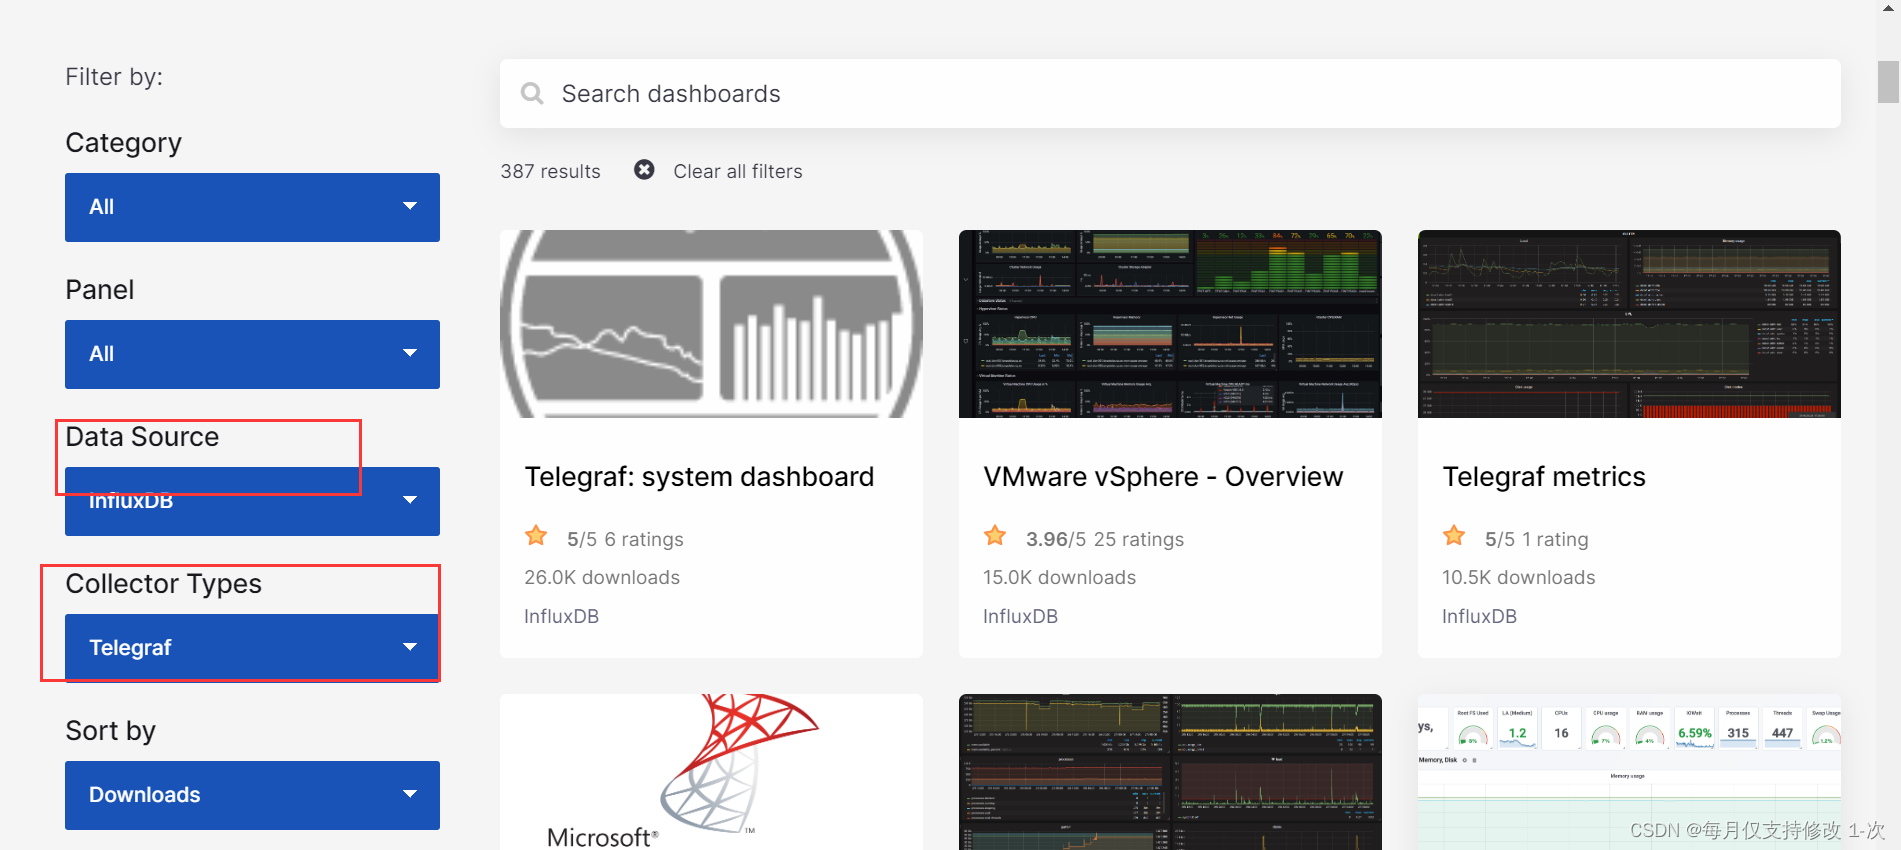
Task: Click the Filter by: label
Action: tap(114, 77)
